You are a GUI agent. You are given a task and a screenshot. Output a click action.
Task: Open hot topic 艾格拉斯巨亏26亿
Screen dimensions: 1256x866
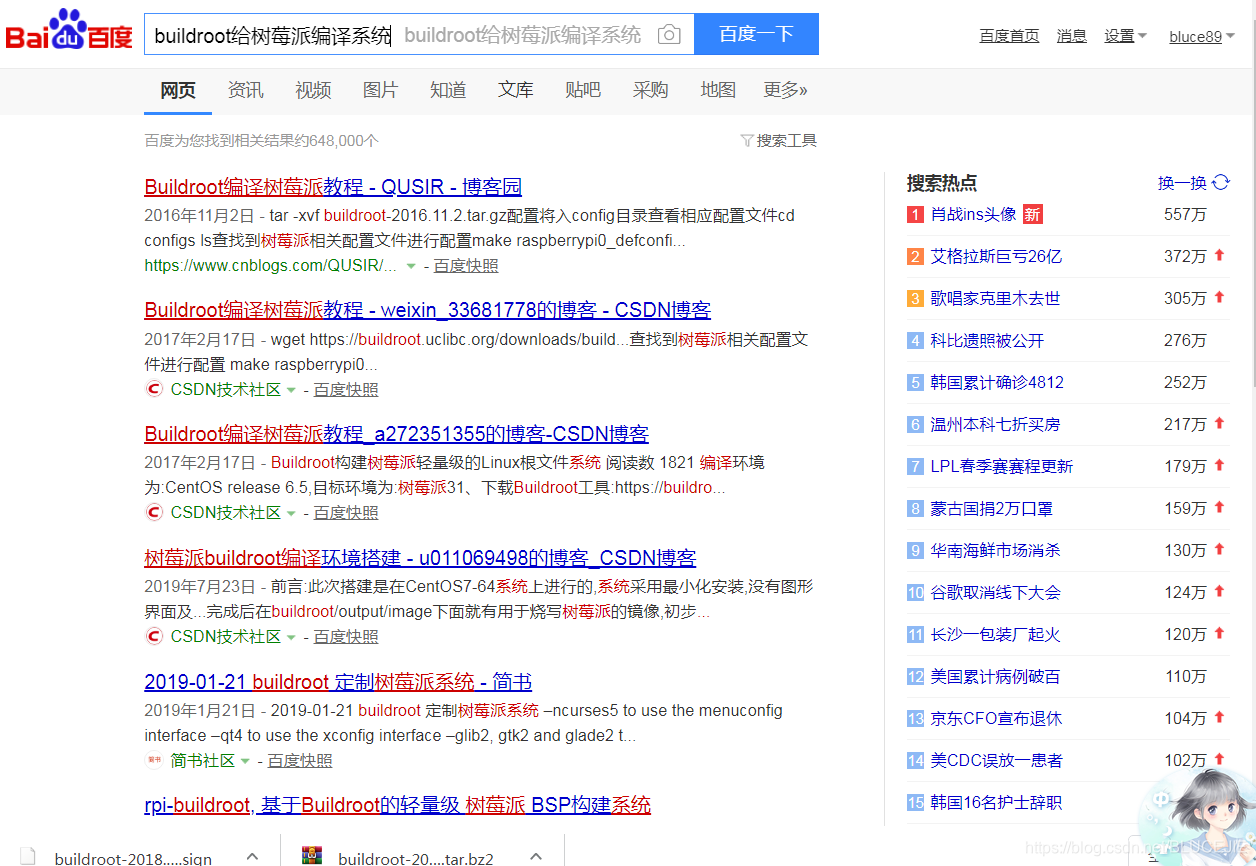pyautogui.click(x=996, y=257)
